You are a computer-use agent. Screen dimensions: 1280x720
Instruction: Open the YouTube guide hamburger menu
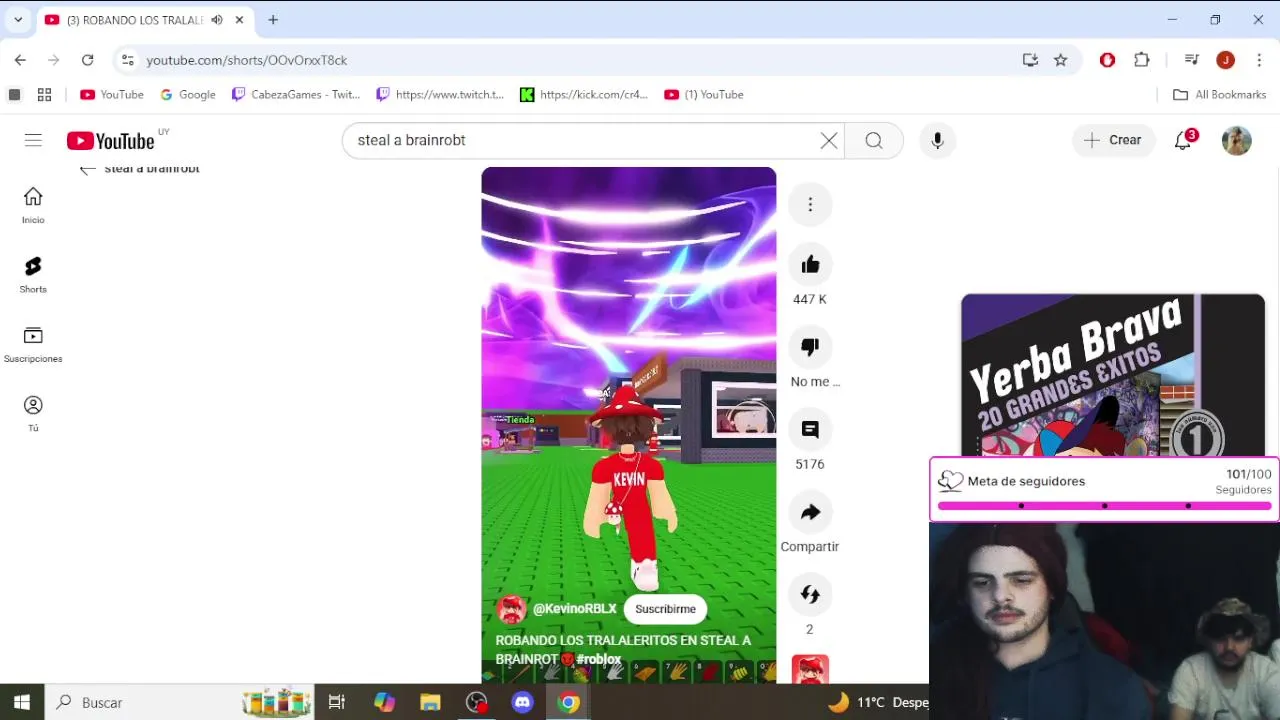tap(33, 140)
